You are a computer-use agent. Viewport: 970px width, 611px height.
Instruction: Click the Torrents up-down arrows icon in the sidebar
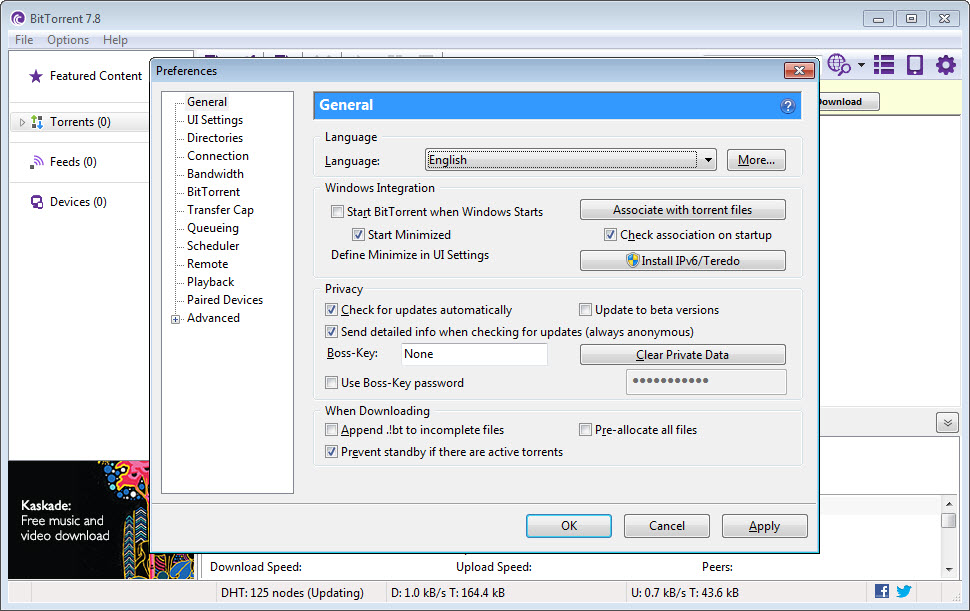coord(37,122)
